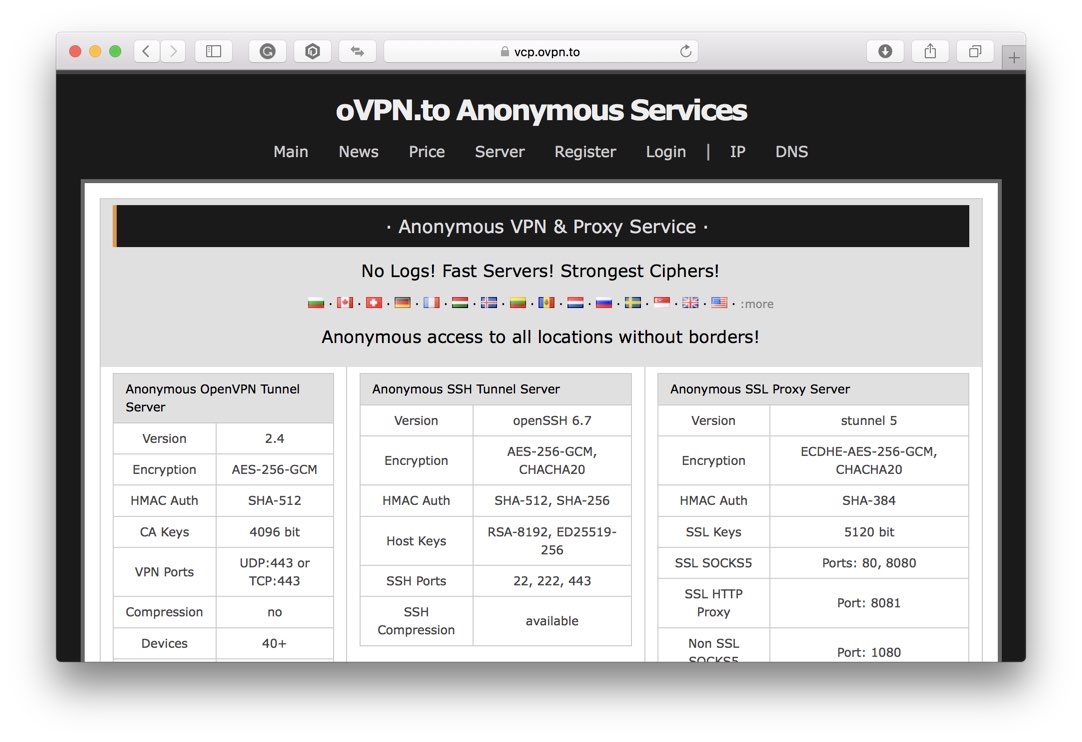Click the '40+' Devices value
The image size is (1082, 742).
[275, 643]
